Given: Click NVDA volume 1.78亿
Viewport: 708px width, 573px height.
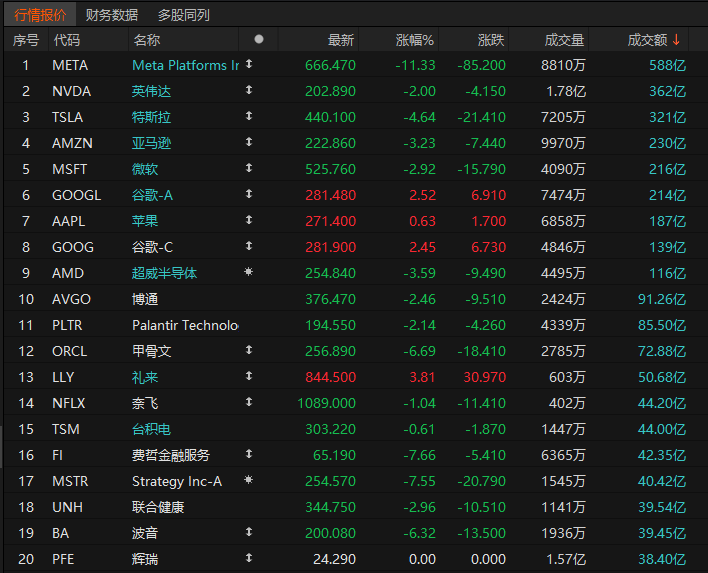Looking at the screenshot, I should pos(566,91).
